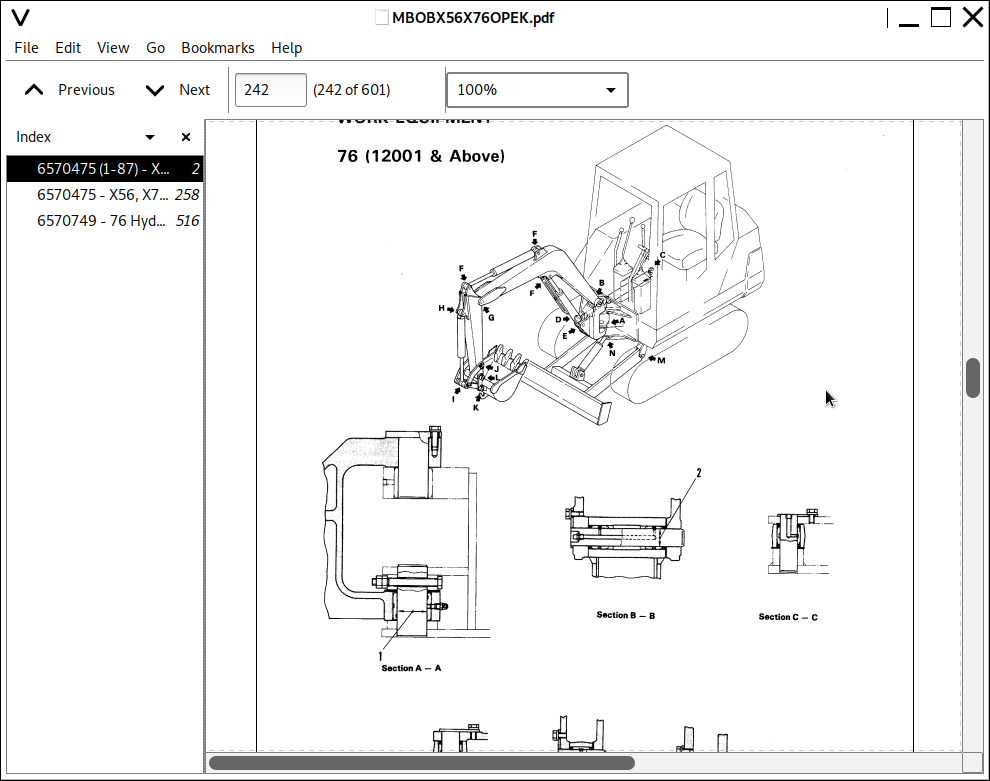Image resolution: width=990 pixels, height=781 pixels.
Task: Open the View menu
Action: (x=113, y=48)
